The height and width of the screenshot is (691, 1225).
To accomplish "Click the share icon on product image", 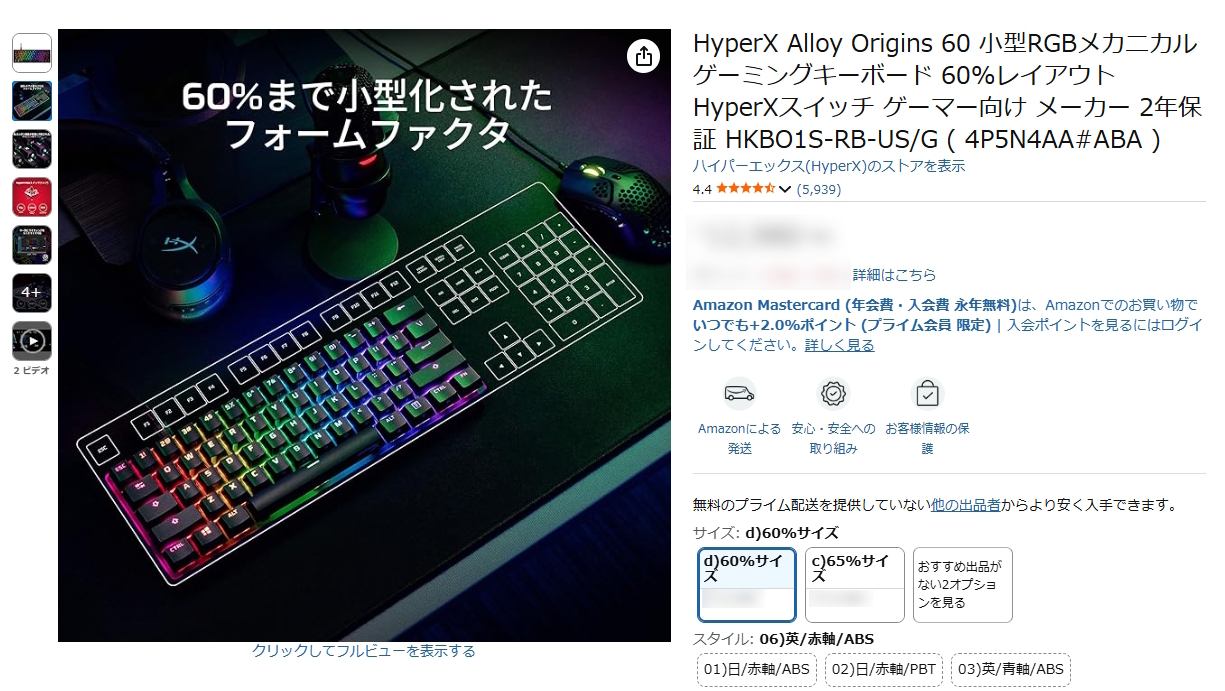I will (x=644, y=56).
